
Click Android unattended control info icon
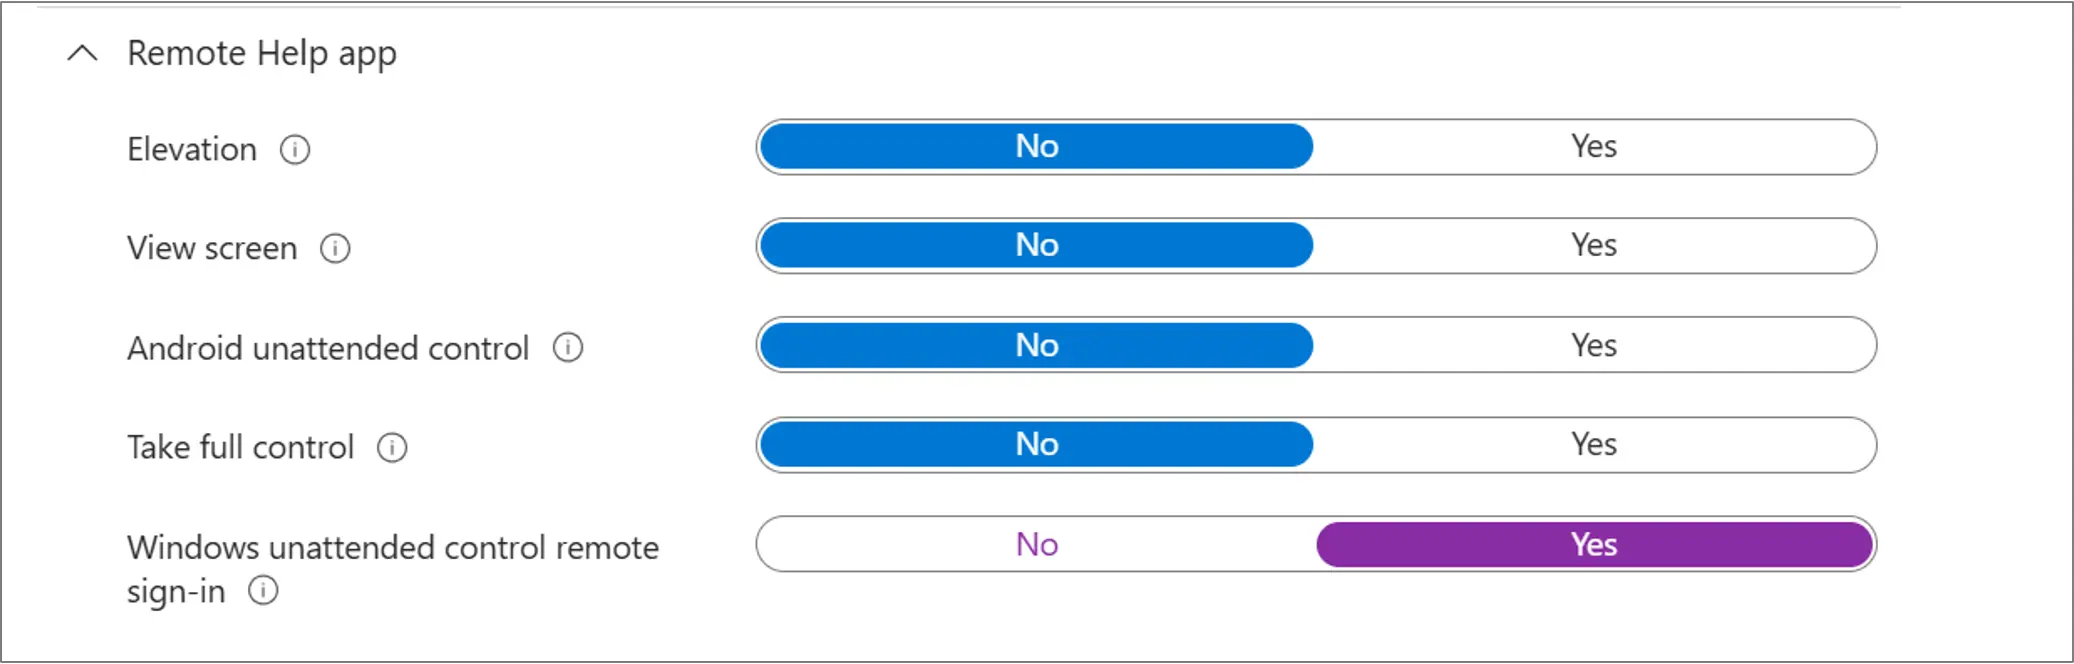point(568,348)
